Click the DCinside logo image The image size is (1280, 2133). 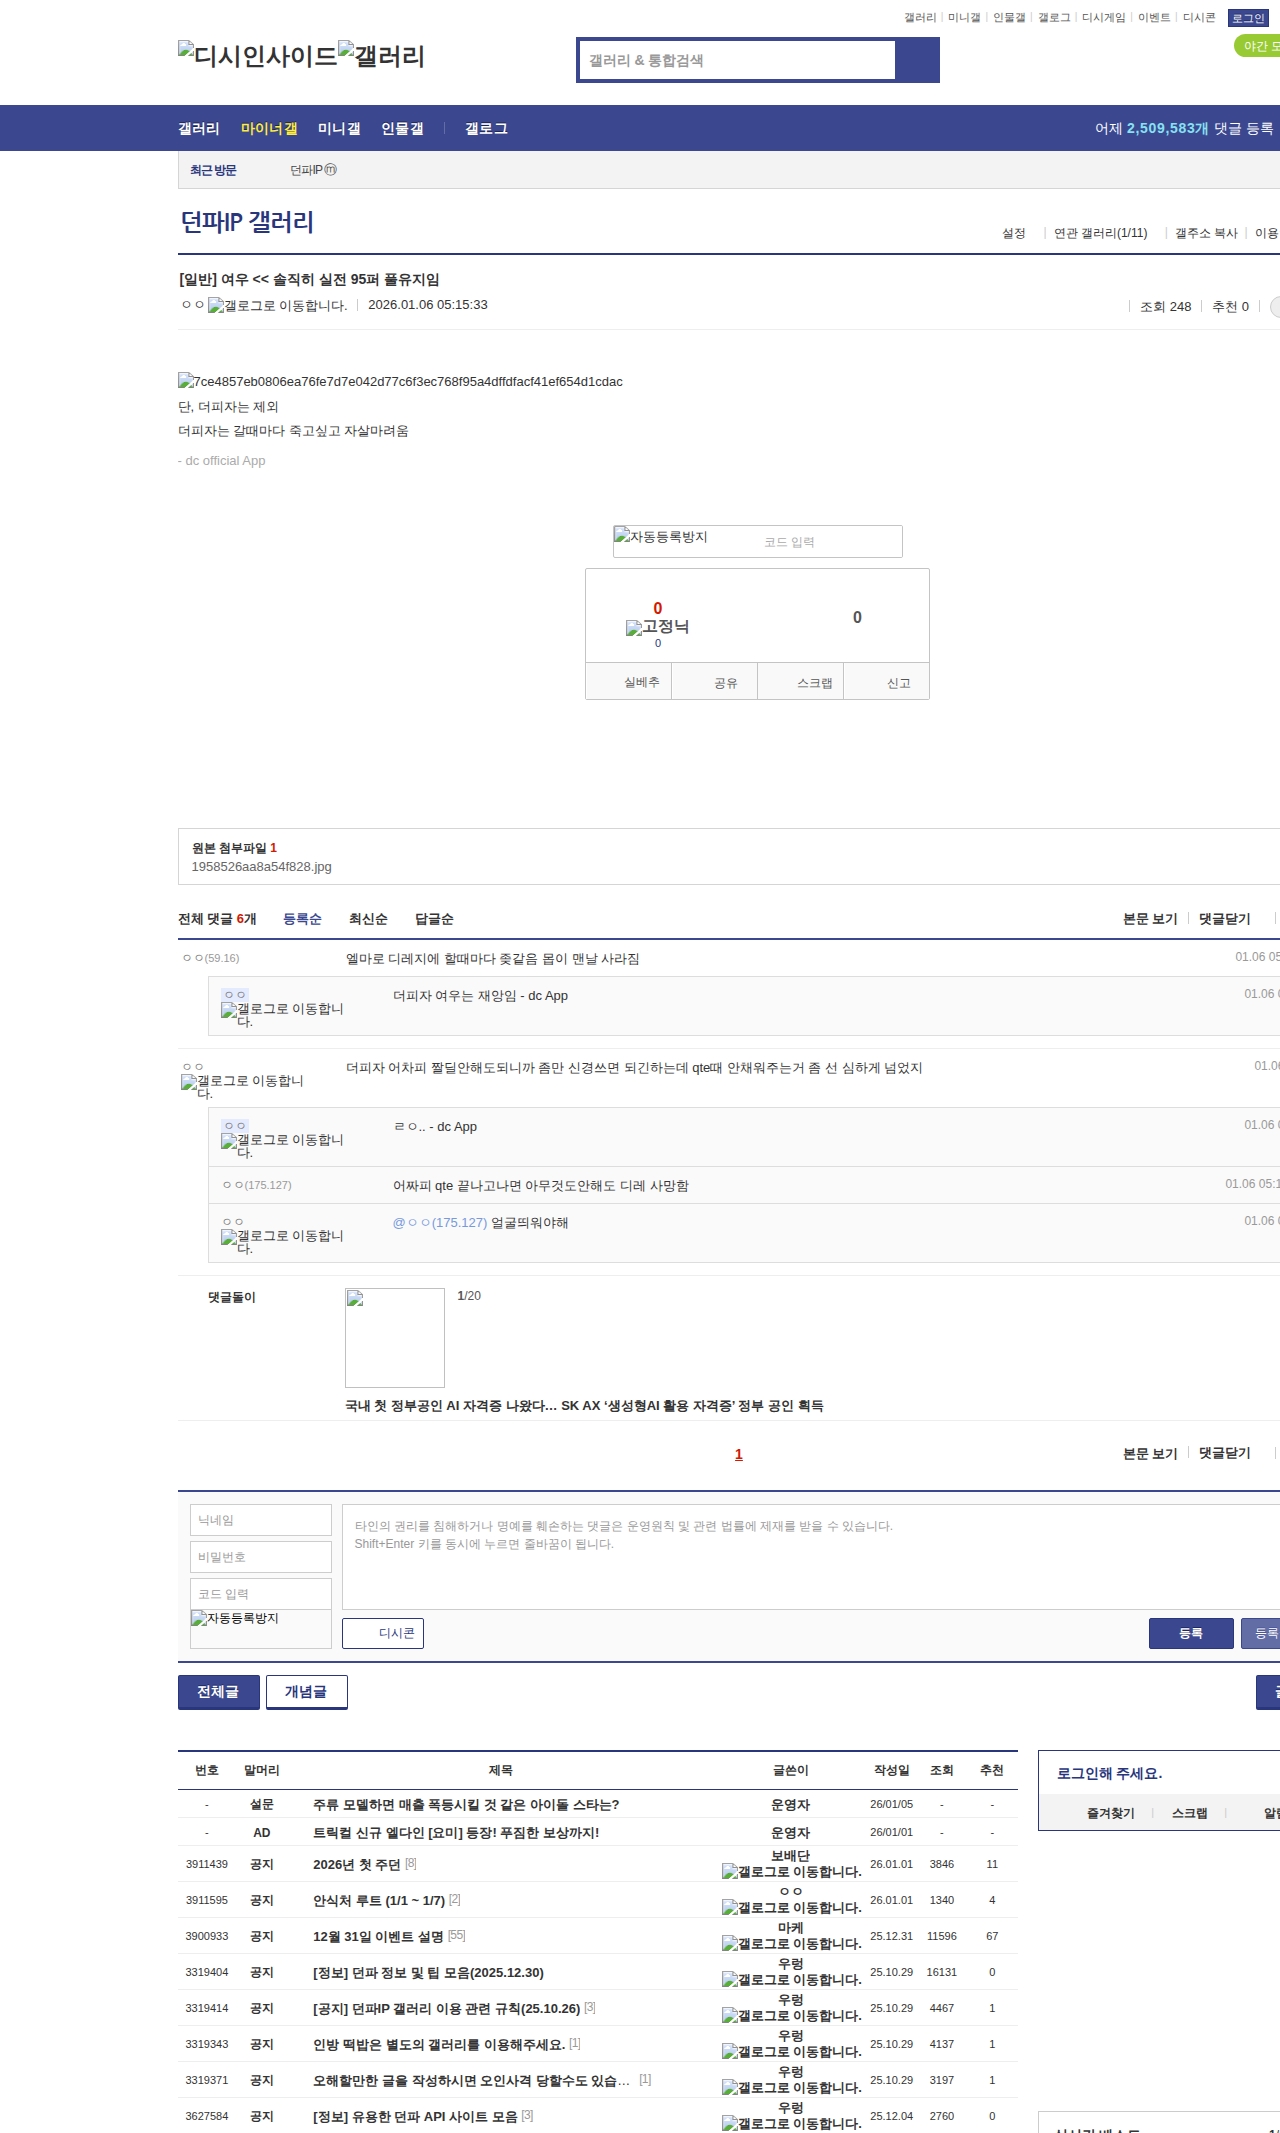[257, 56]
